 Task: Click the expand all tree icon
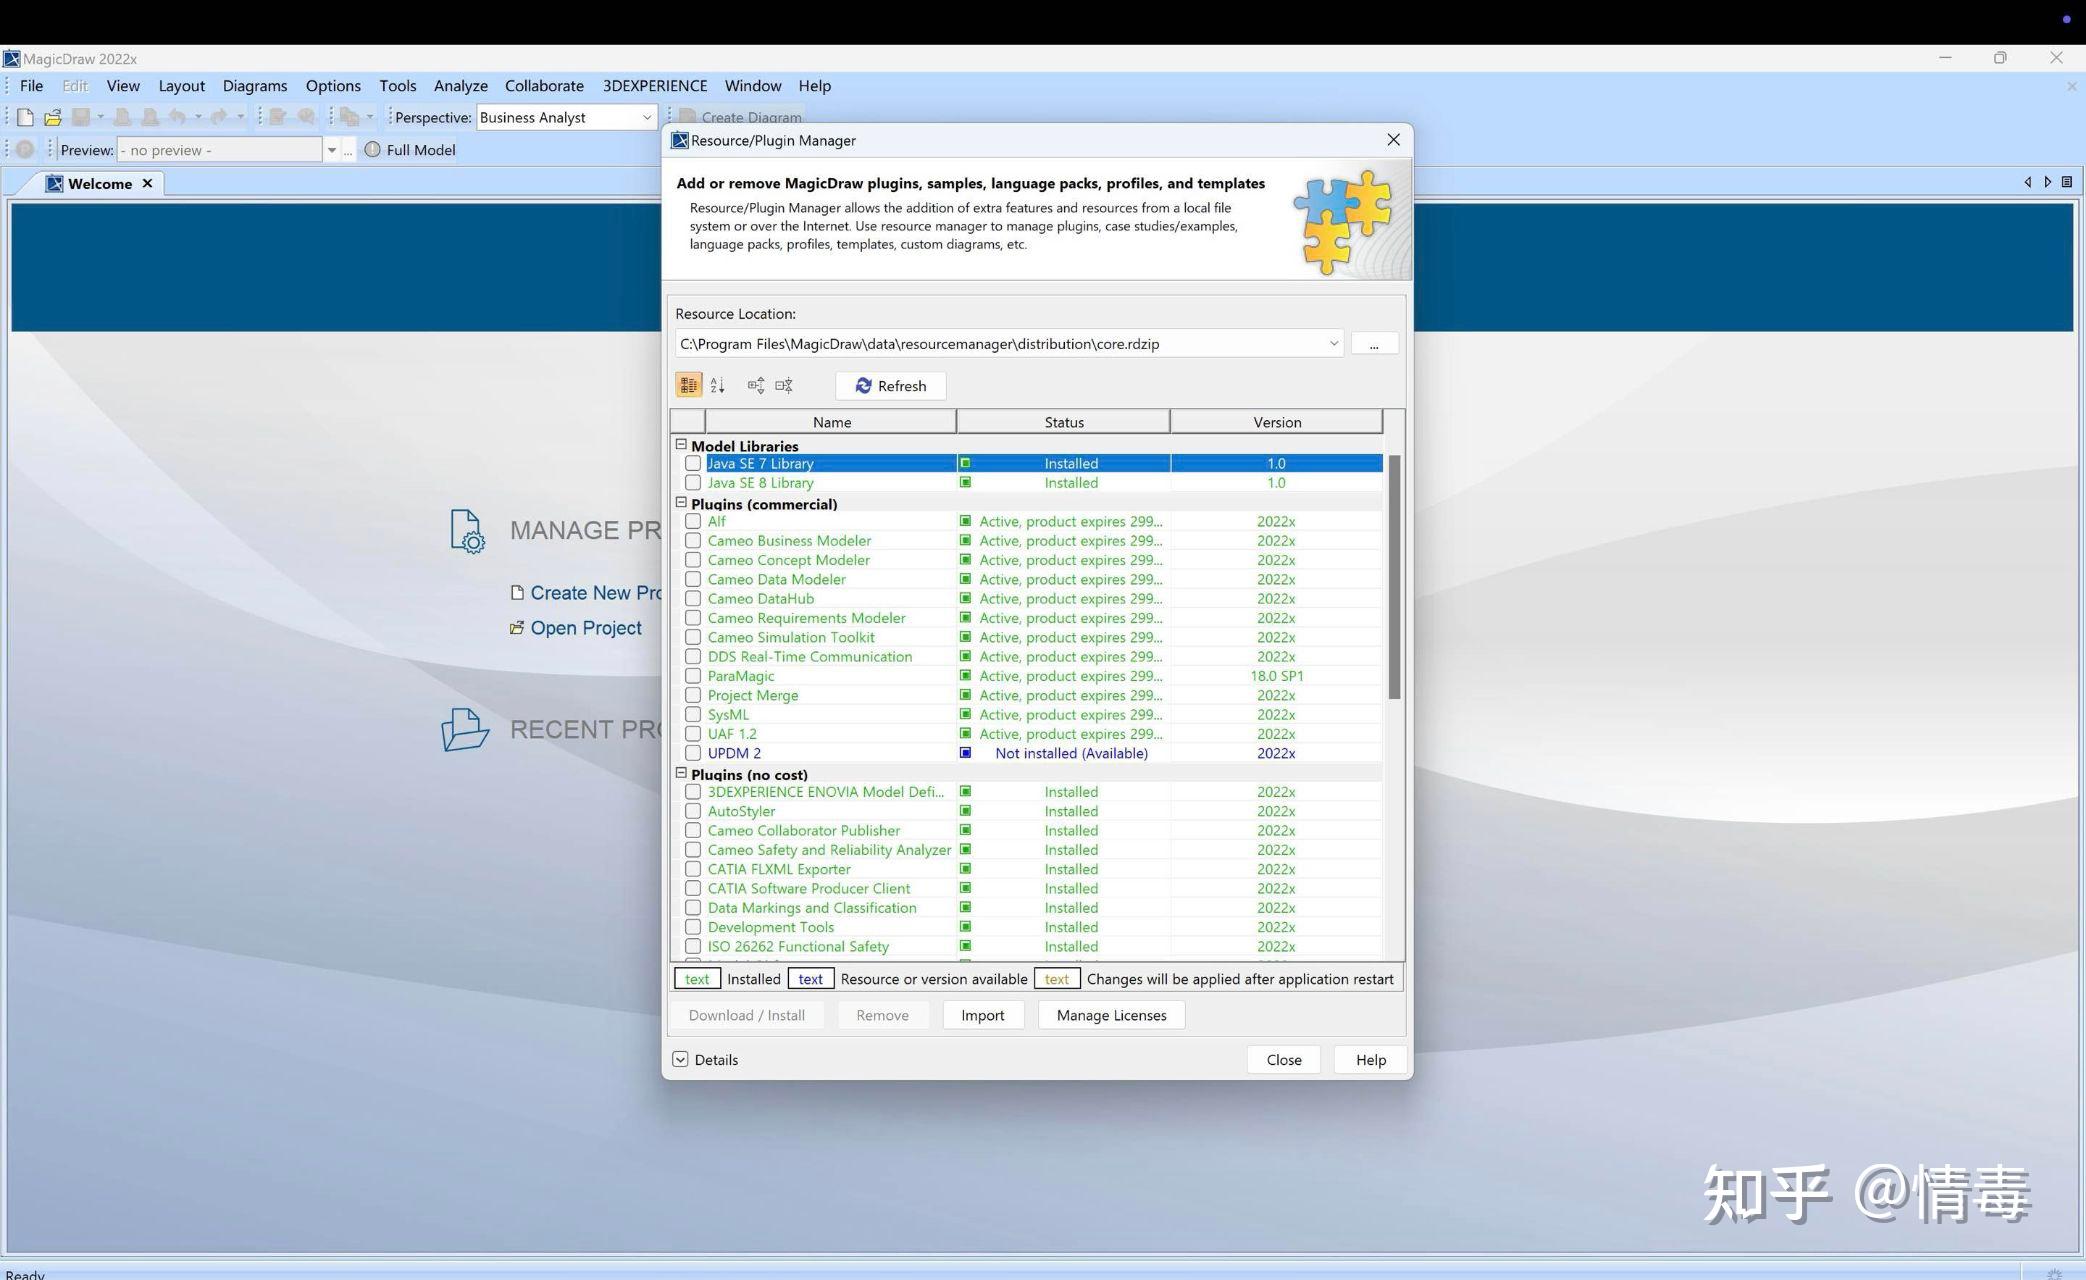[756, 385]
